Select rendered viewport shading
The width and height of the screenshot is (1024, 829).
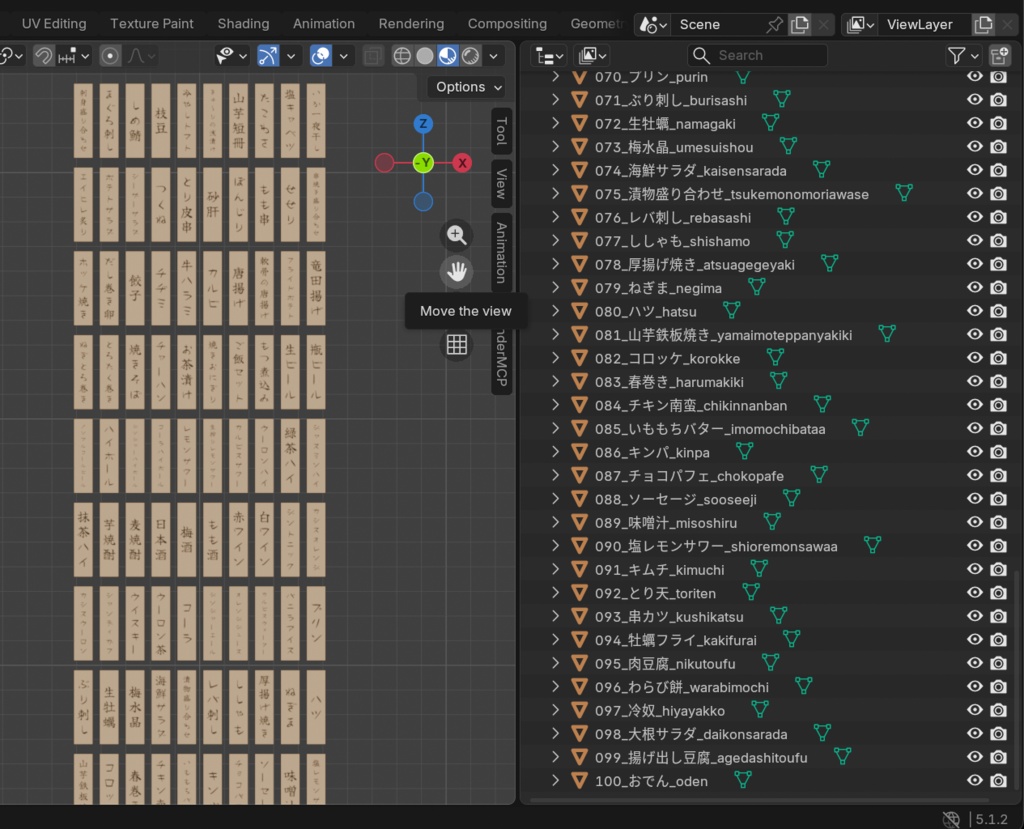click(x=470, y=56)
